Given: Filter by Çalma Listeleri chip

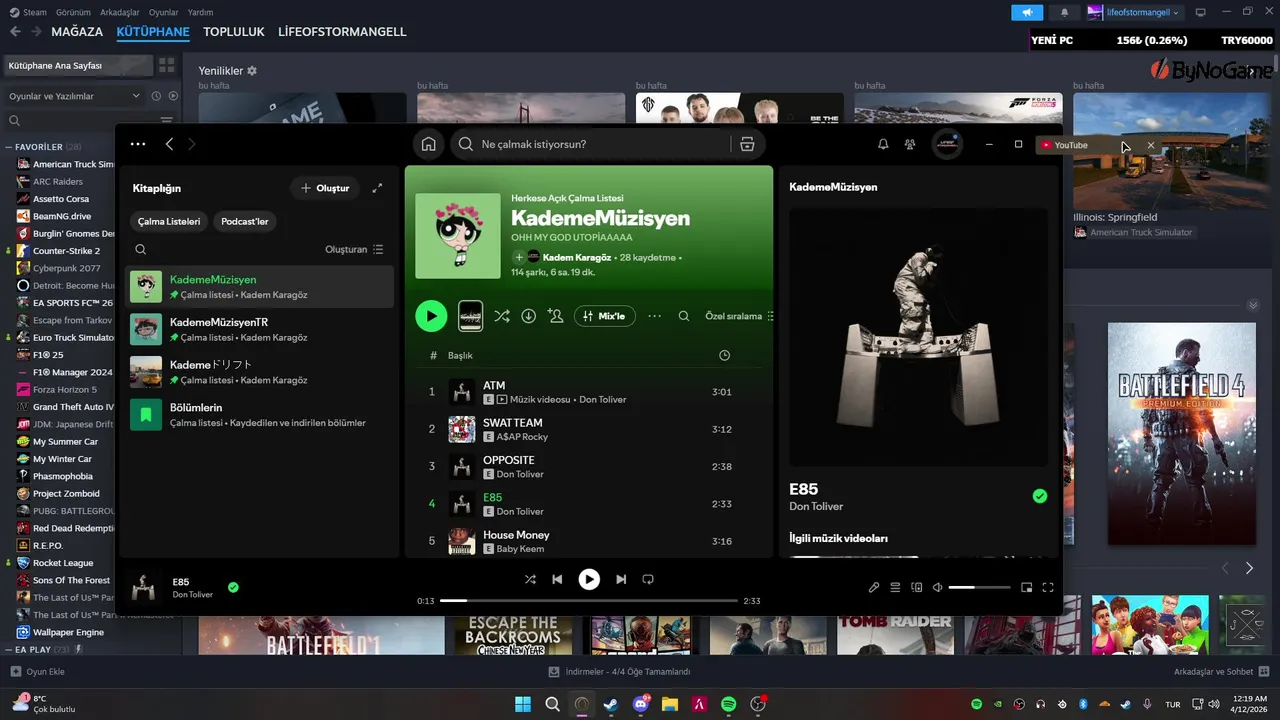Looking at the screenshot, I should click(169, 221).
